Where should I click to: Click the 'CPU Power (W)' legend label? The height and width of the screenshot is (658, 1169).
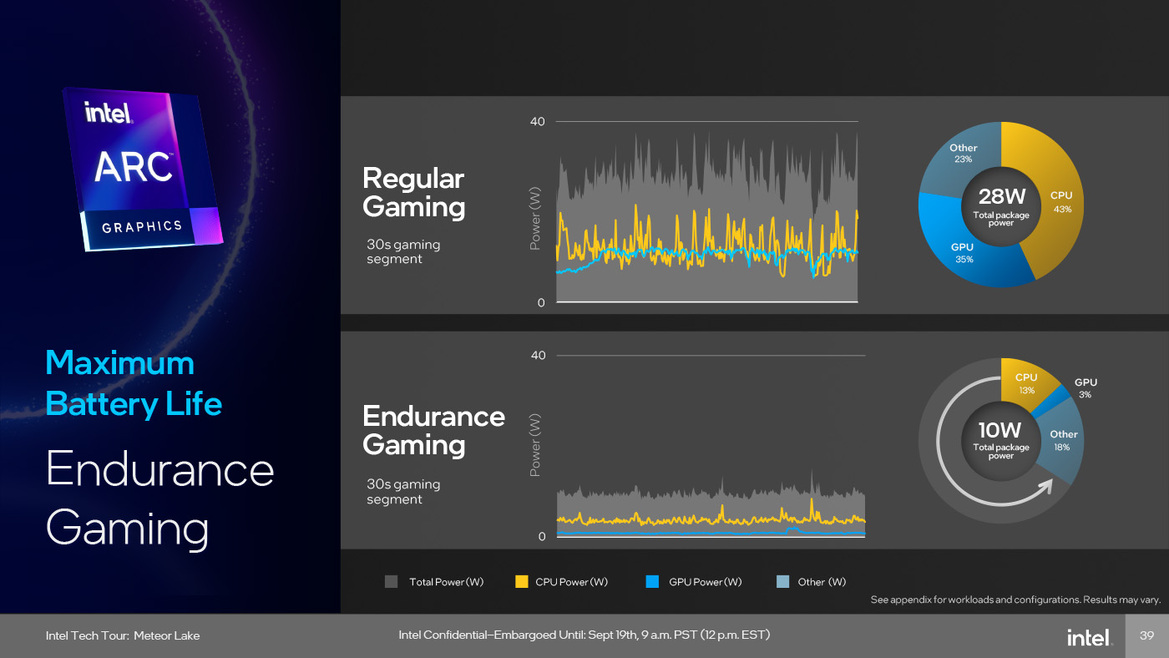click(571, 582)
